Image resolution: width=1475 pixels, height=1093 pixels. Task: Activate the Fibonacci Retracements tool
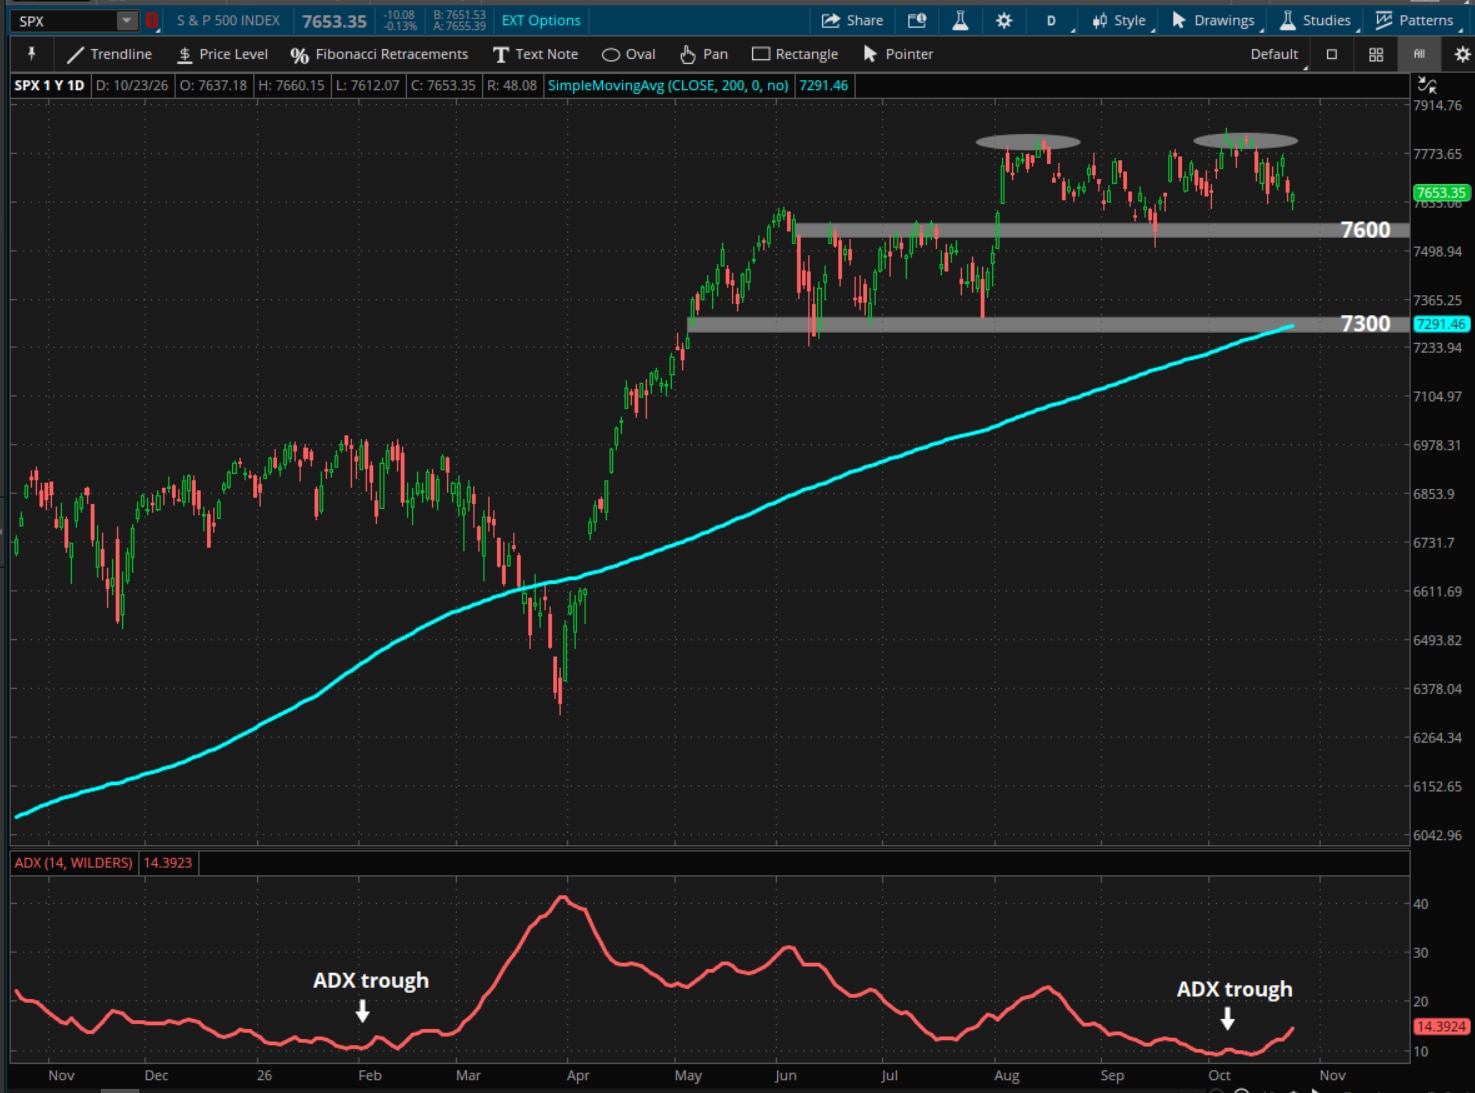(x=379, y=54)
